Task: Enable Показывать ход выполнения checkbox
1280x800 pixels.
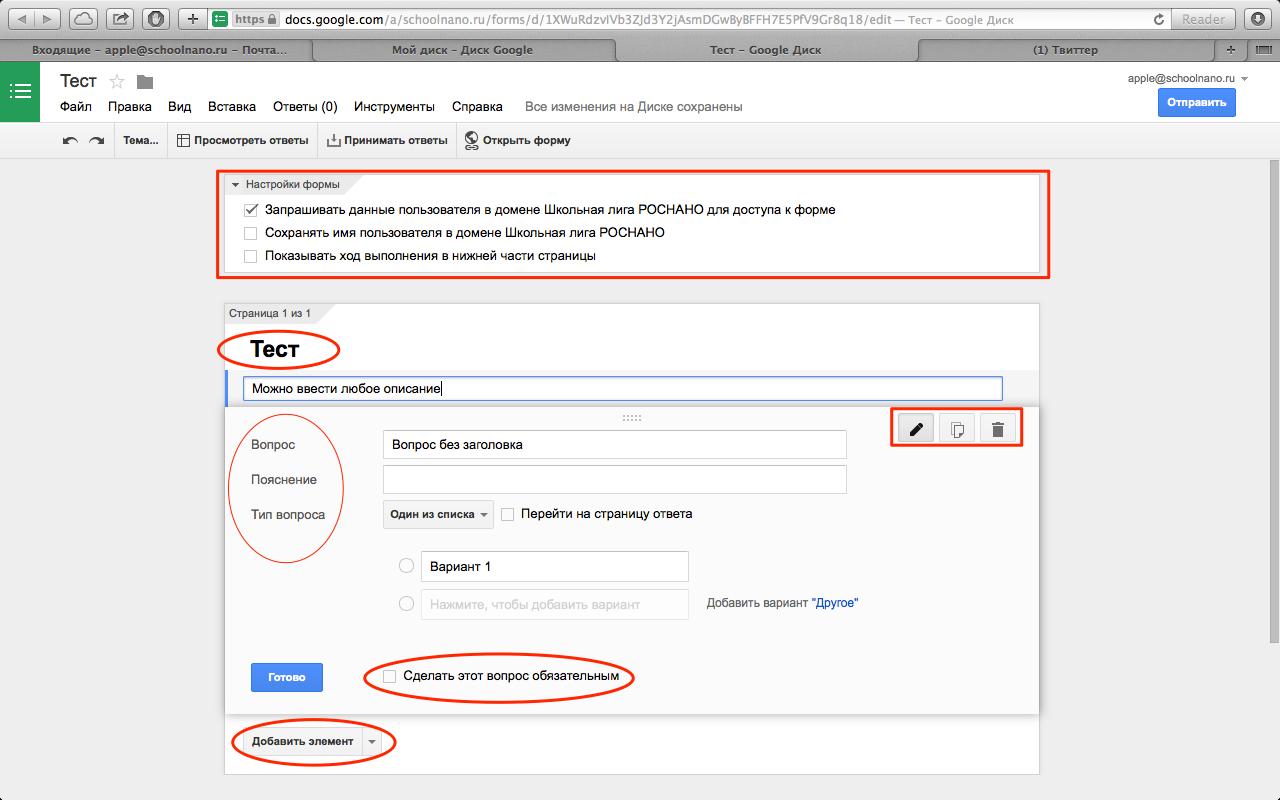Action: (x=252, y=256)
